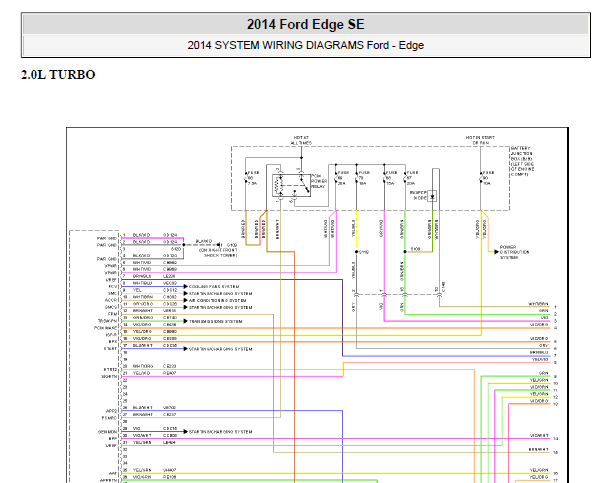Viewport: 600px width, 483px height.
Task: Click the "PCM POWER RELAY" label
Action: point(319,181)
